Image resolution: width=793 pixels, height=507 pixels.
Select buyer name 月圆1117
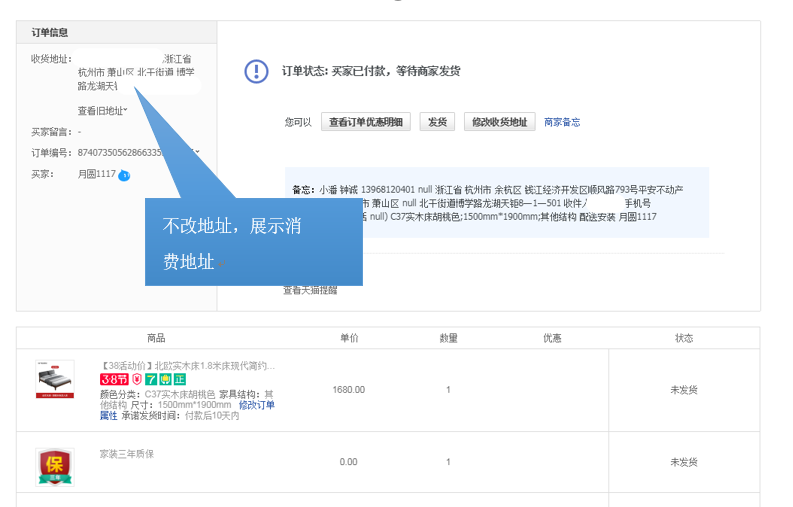pos(97,174)
